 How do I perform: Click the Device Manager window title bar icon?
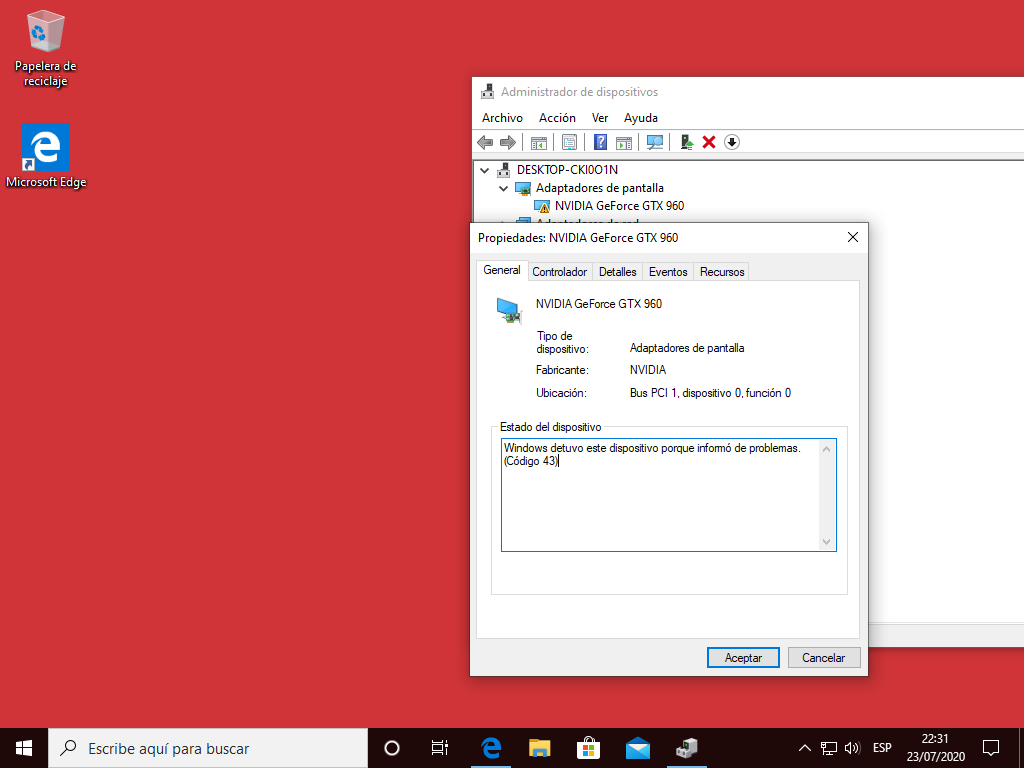click(x=487, y=91)
